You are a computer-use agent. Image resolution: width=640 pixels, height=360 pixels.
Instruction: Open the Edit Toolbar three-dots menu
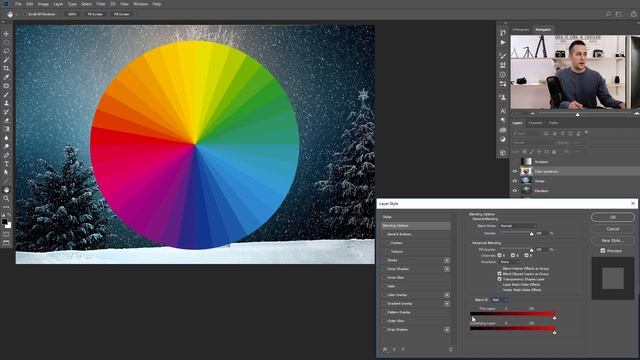(x=6, y=207)
